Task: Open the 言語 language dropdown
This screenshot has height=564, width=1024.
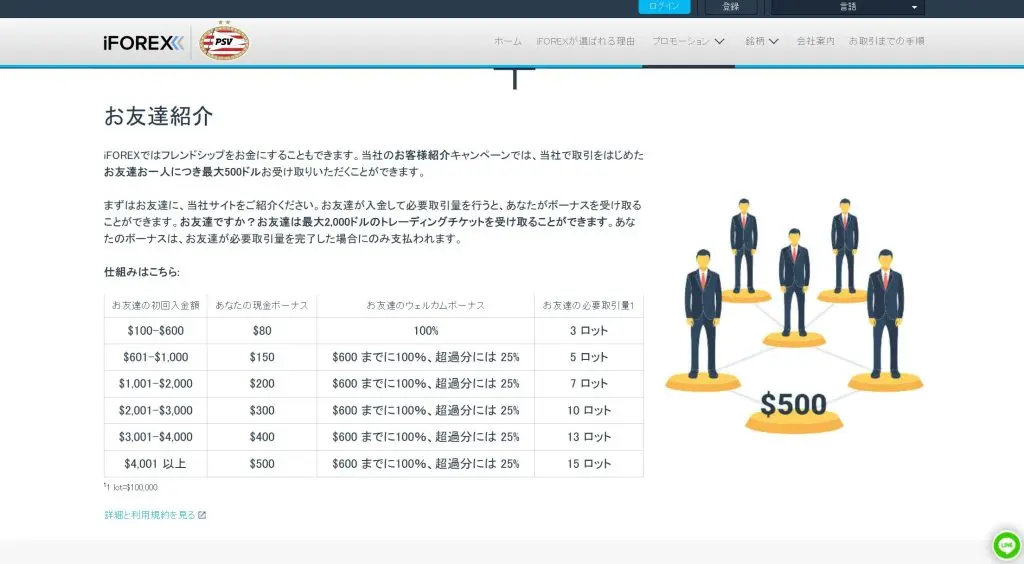Action: [x=848, y=7]
